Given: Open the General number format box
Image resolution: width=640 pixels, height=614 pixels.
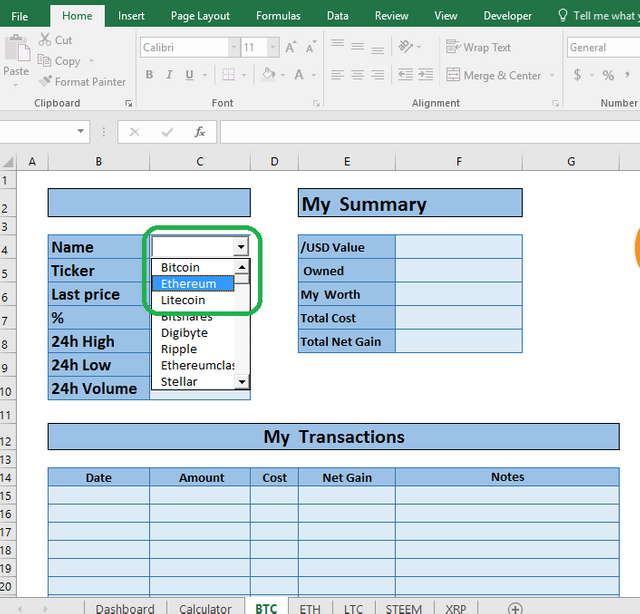Looking at the screenshot, I should (x=603, y=47).
